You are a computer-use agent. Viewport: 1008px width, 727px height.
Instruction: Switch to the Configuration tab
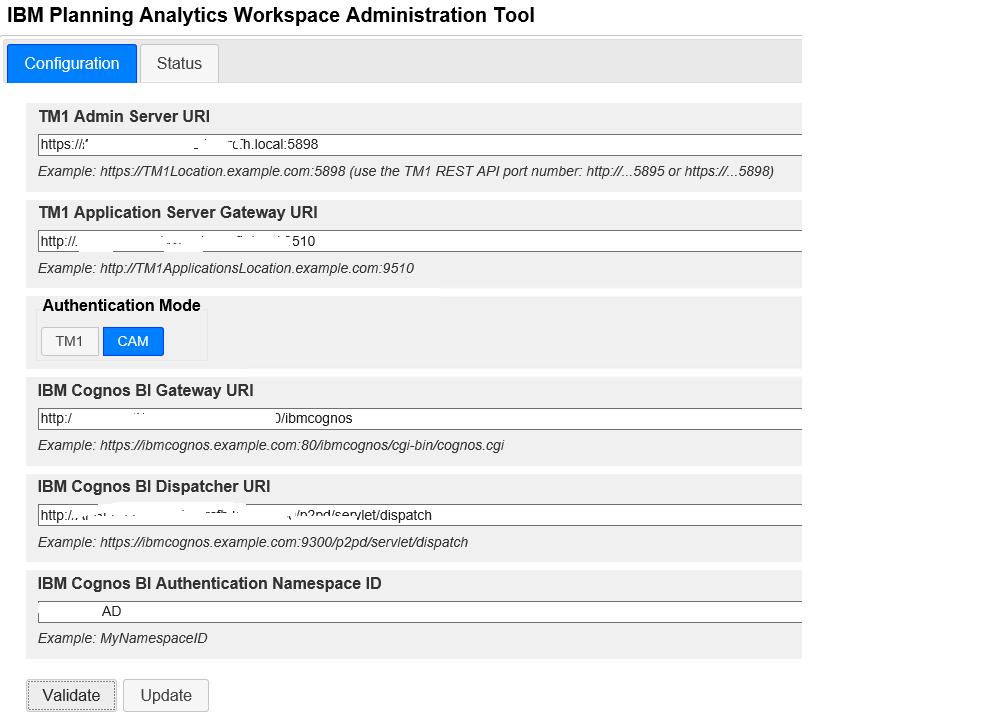click(x=72, y=64)
